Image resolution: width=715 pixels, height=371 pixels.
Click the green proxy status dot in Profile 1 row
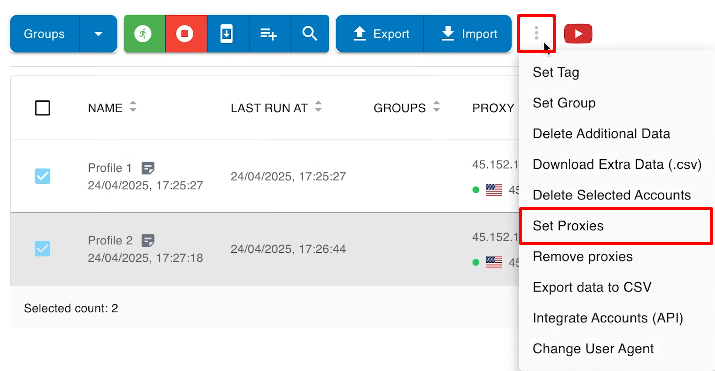[x=476, y=190]
